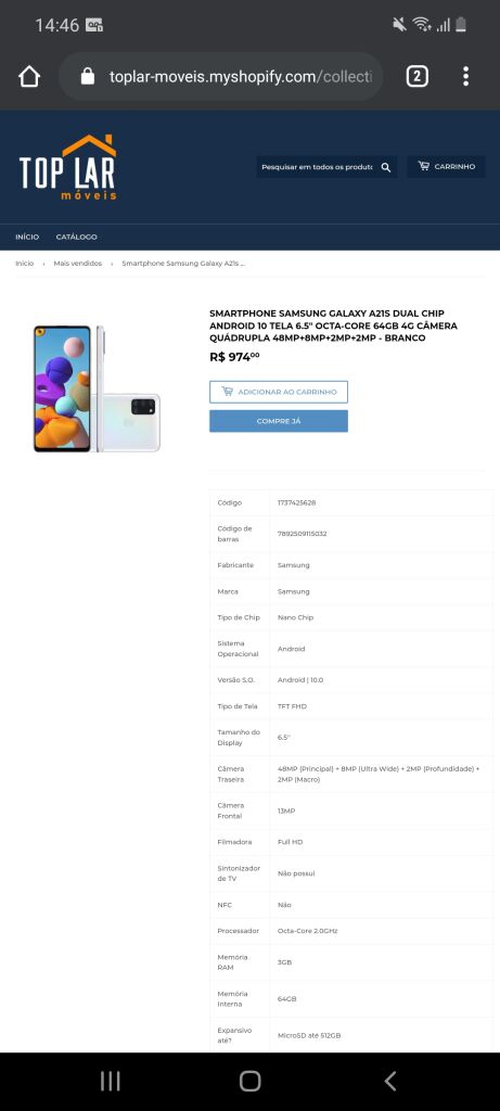This screenshot has height=1111, width=500.
Task: Open the Carrinho cart button
Action: (446, 167)
